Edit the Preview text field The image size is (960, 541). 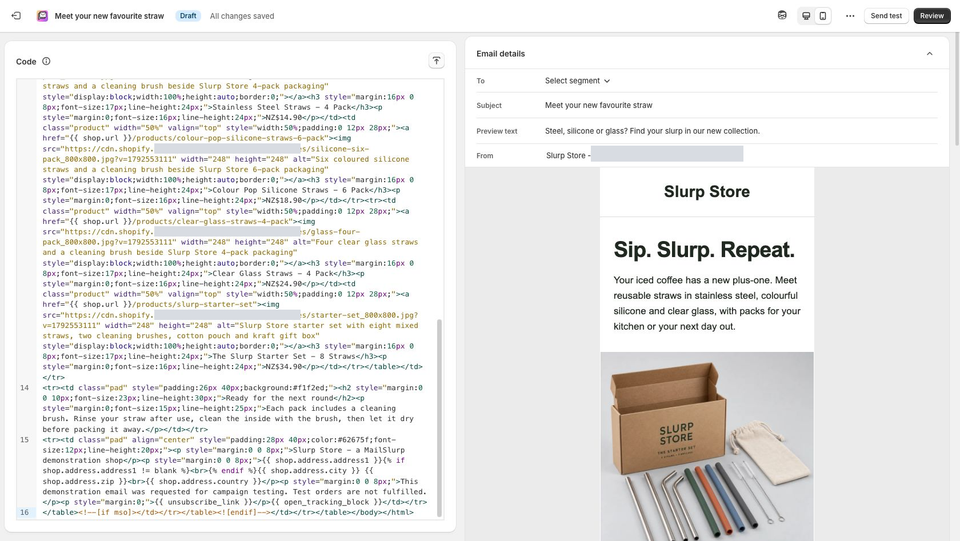click(741, 131)
